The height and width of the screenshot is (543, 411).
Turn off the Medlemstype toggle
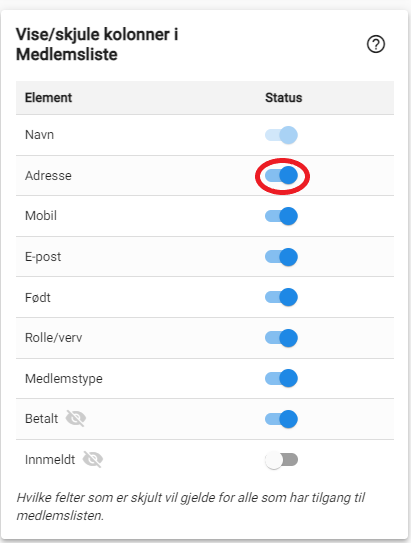click(281, 378)
